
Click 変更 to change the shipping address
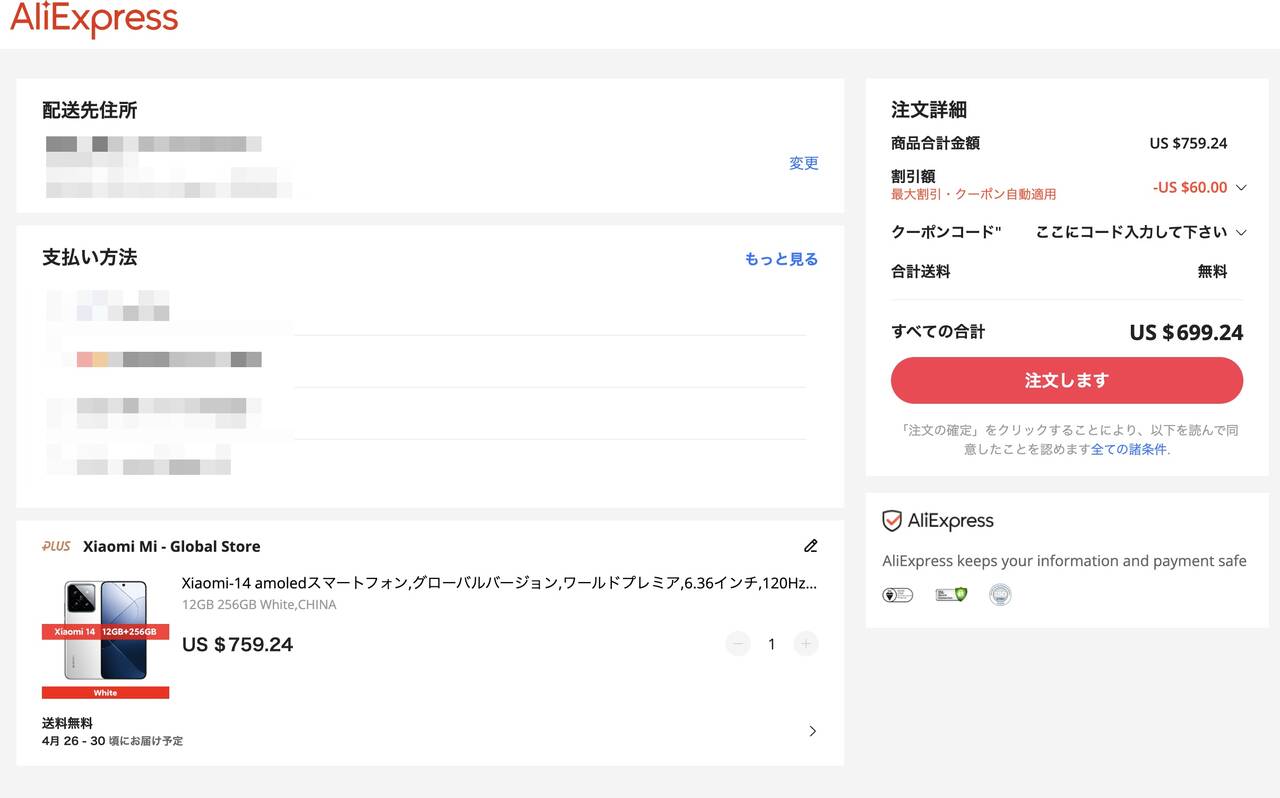[803, 163]
